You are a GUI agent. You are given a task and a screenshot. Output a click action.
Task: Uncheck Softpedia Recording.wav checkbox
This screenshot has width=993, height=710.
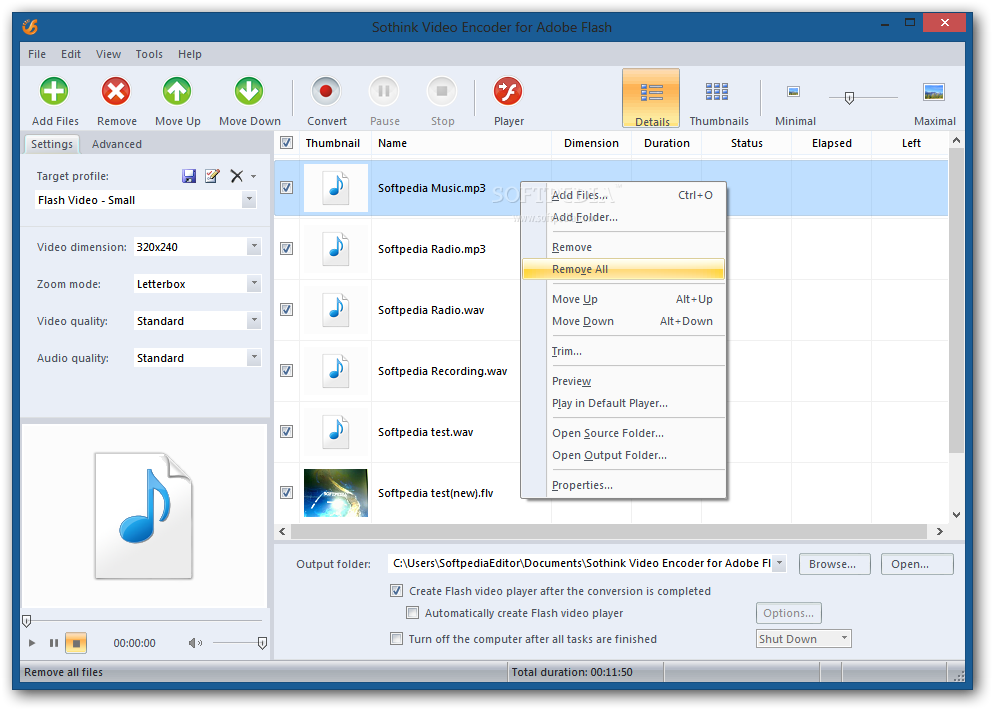(287, 370)
